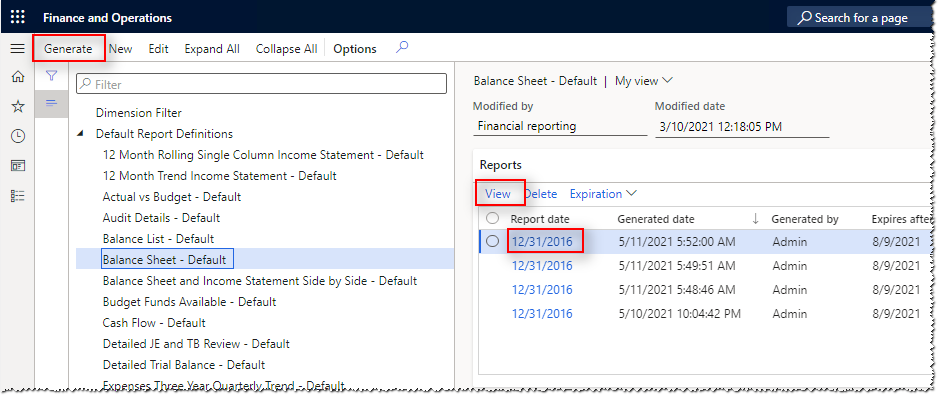Toggle the select-all circle in the Reports header
The image size is (944, 401).
tap(492, 218)
